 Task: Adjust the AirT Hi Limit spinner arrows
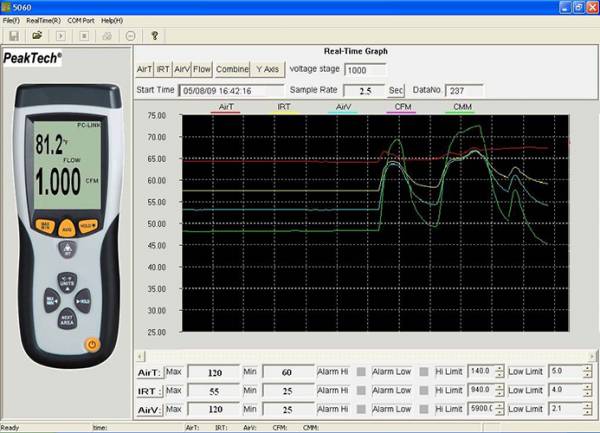click(x=499, y=371)
